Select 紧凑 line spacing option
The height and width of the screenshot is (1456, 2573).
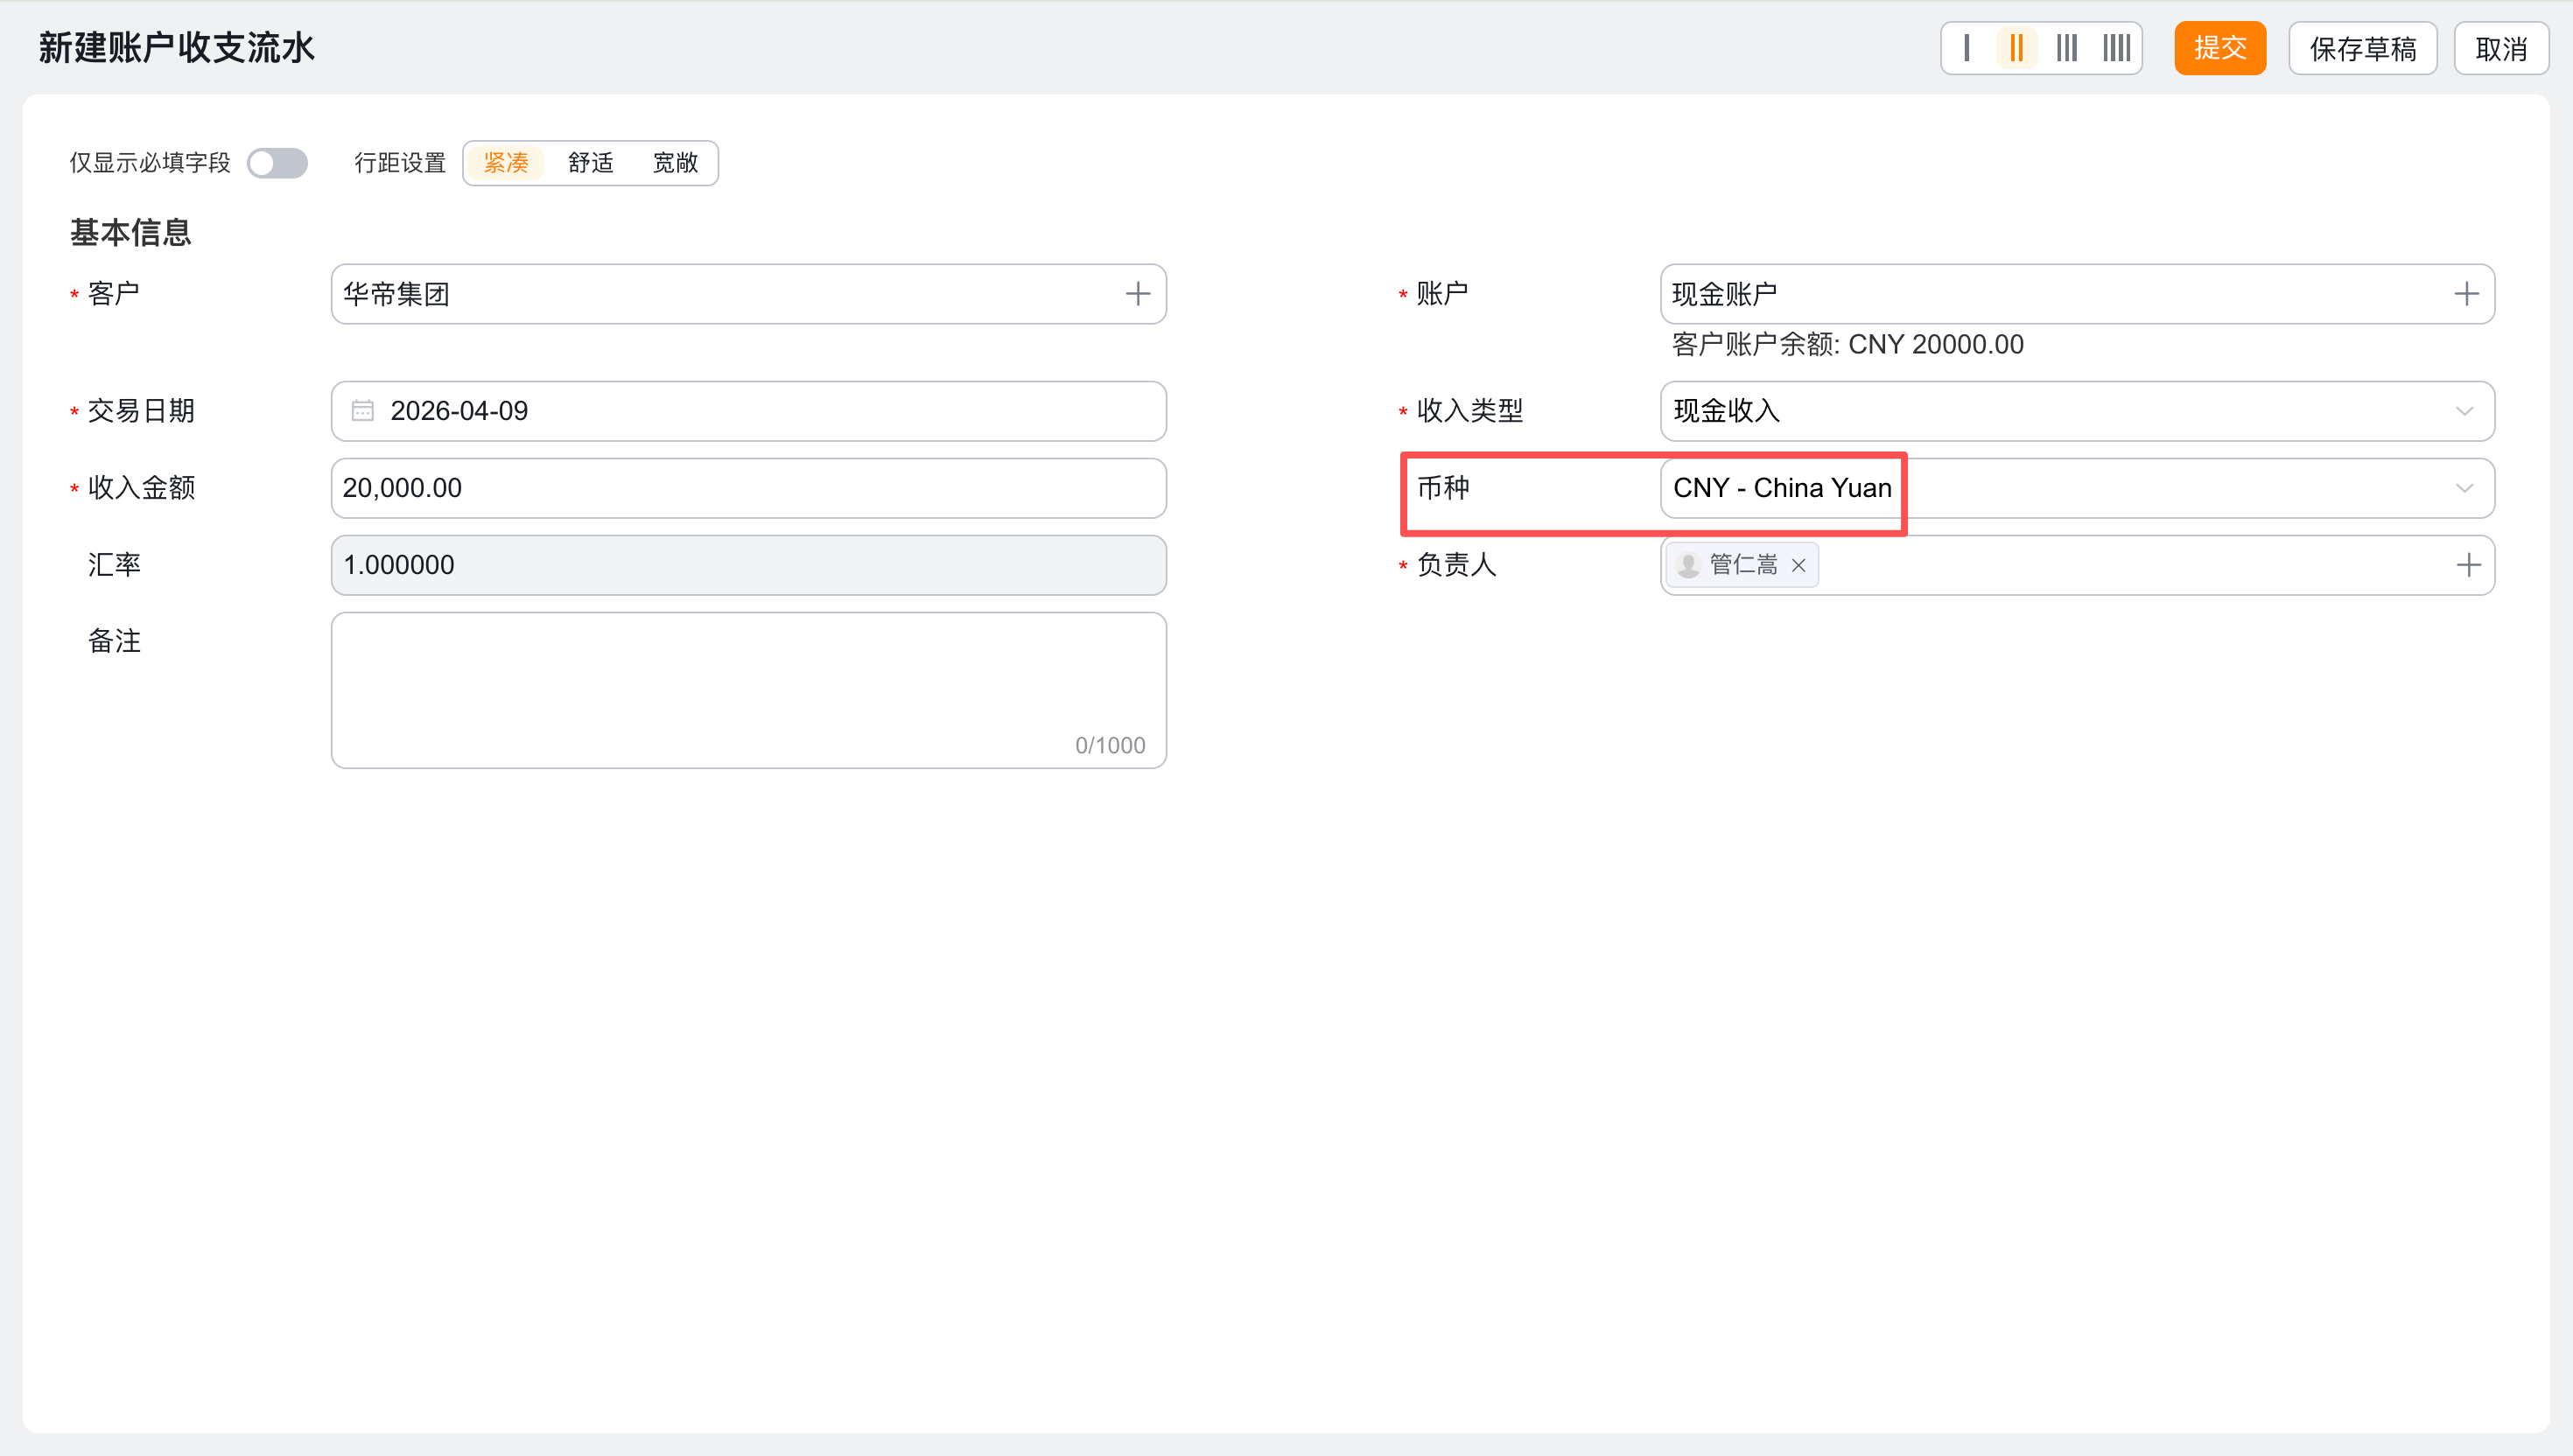pos(505,163)
